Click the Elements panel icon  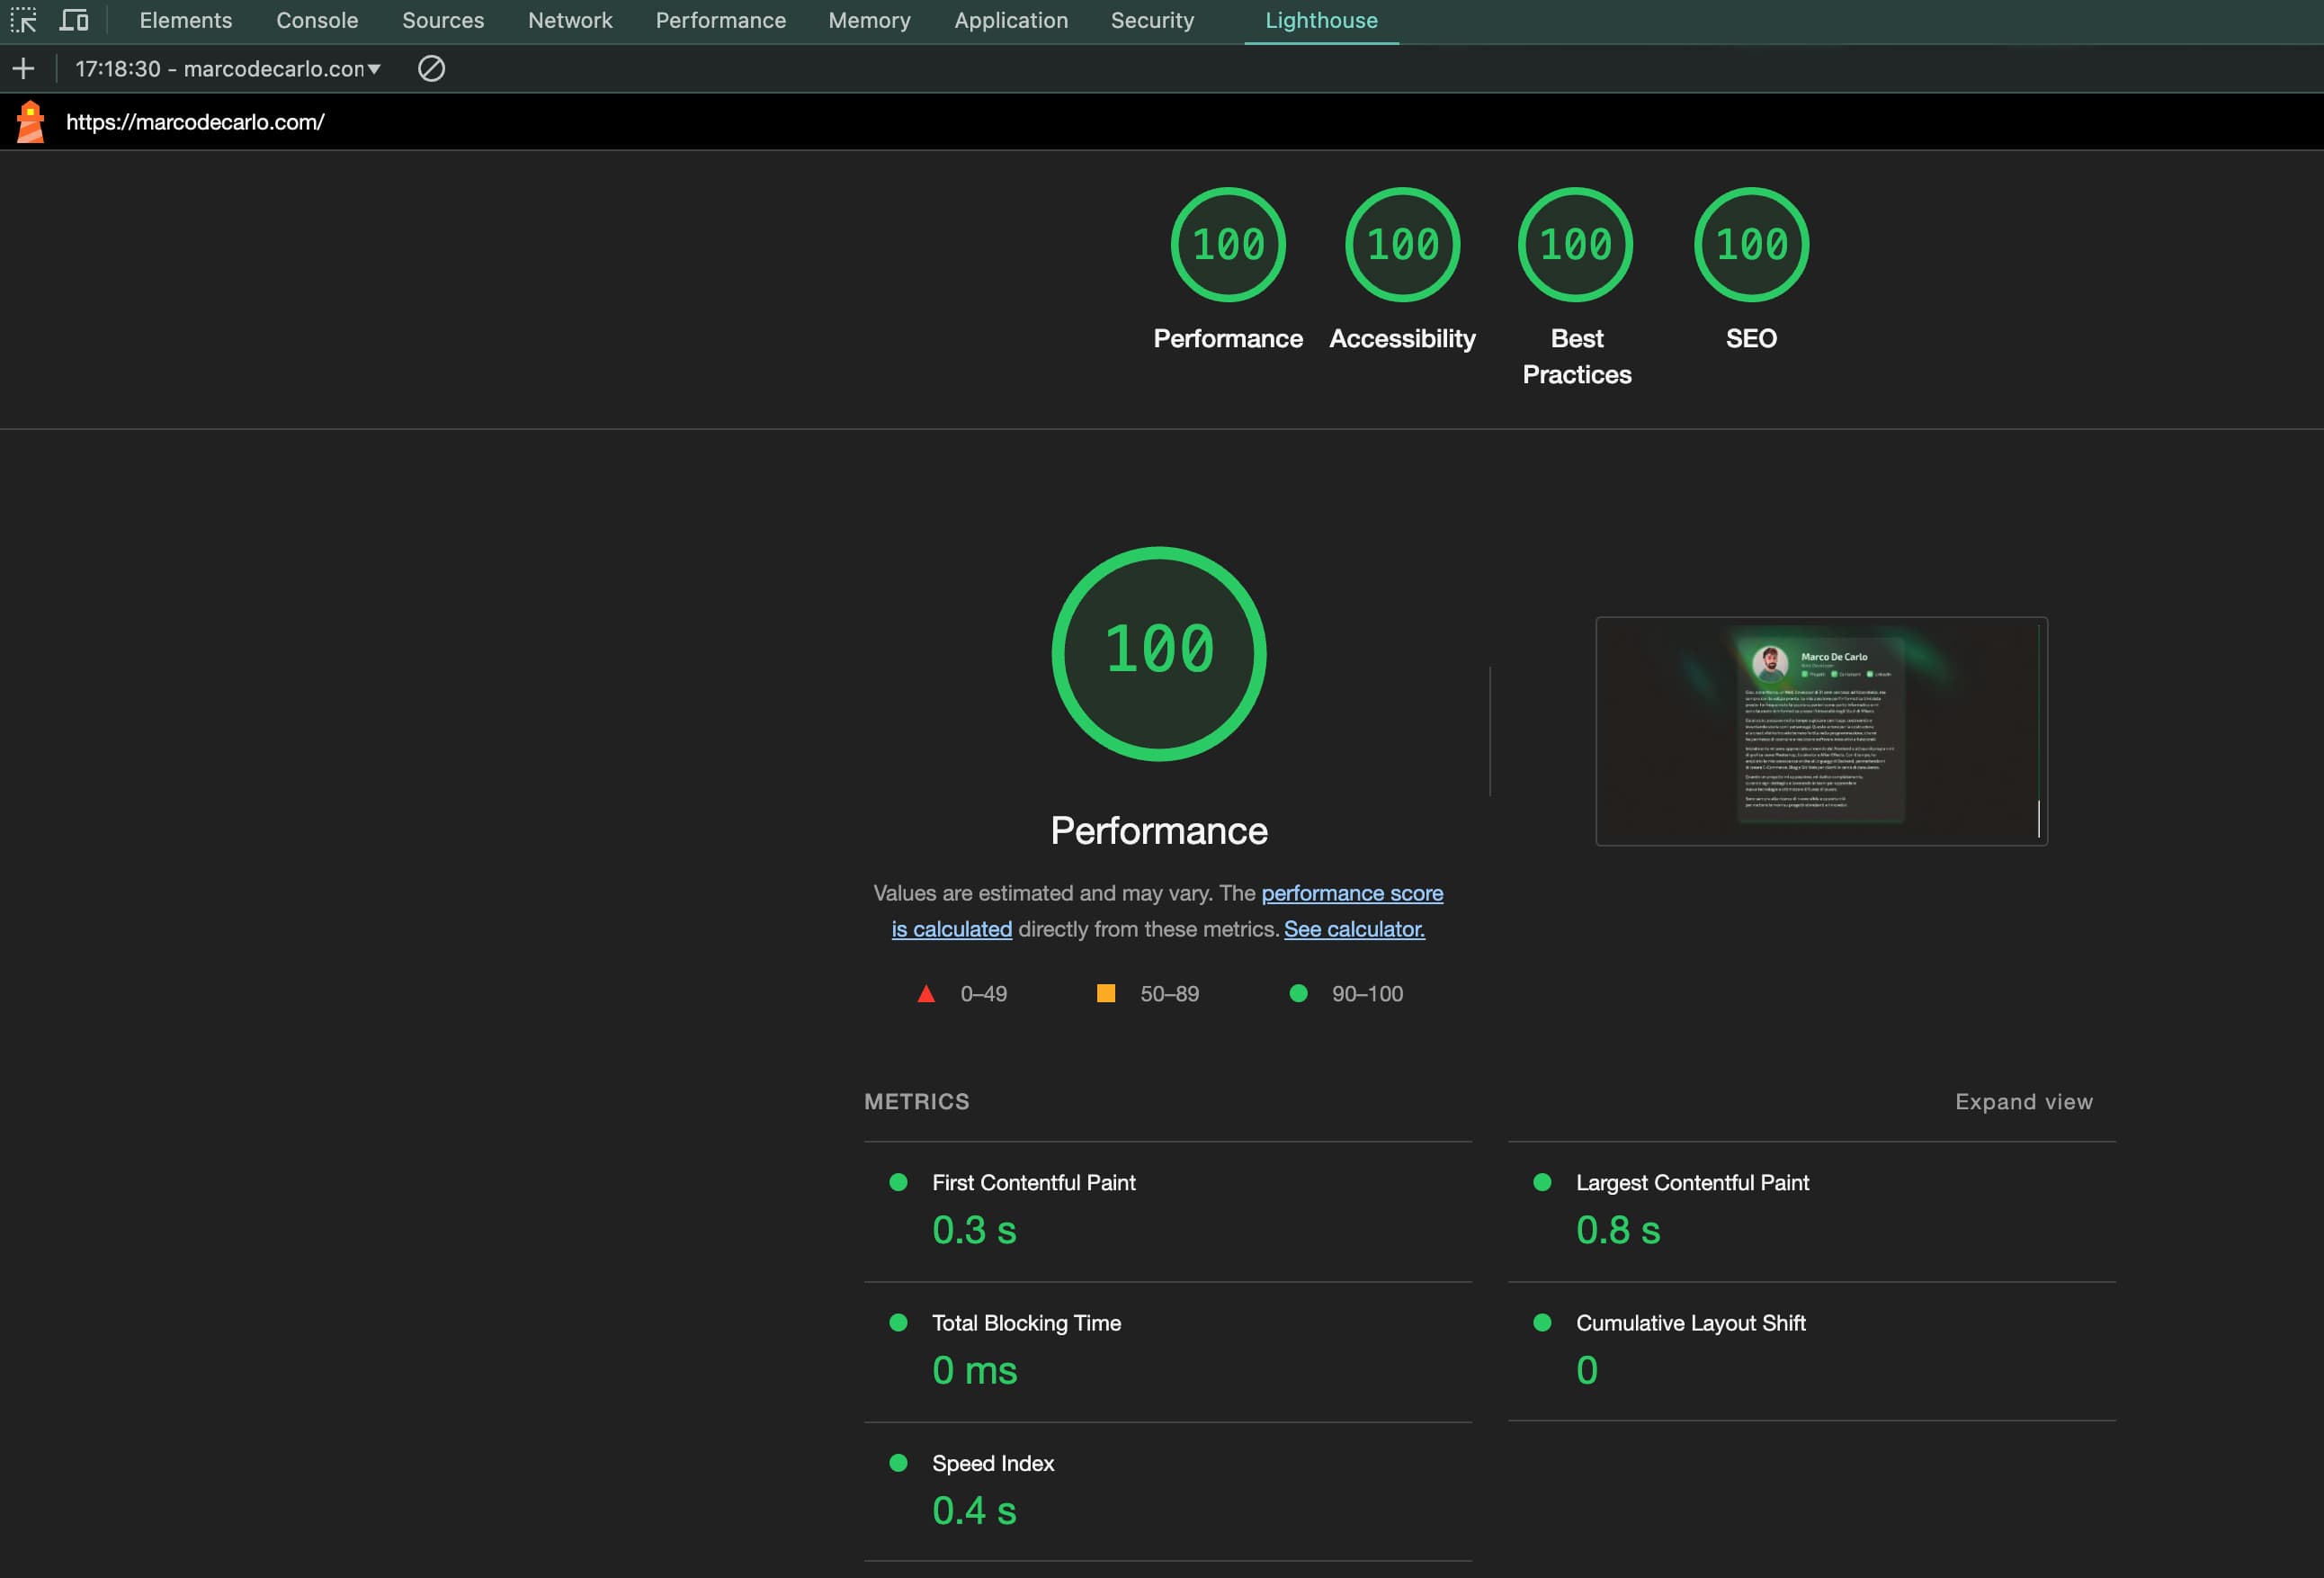pos(183,20)
